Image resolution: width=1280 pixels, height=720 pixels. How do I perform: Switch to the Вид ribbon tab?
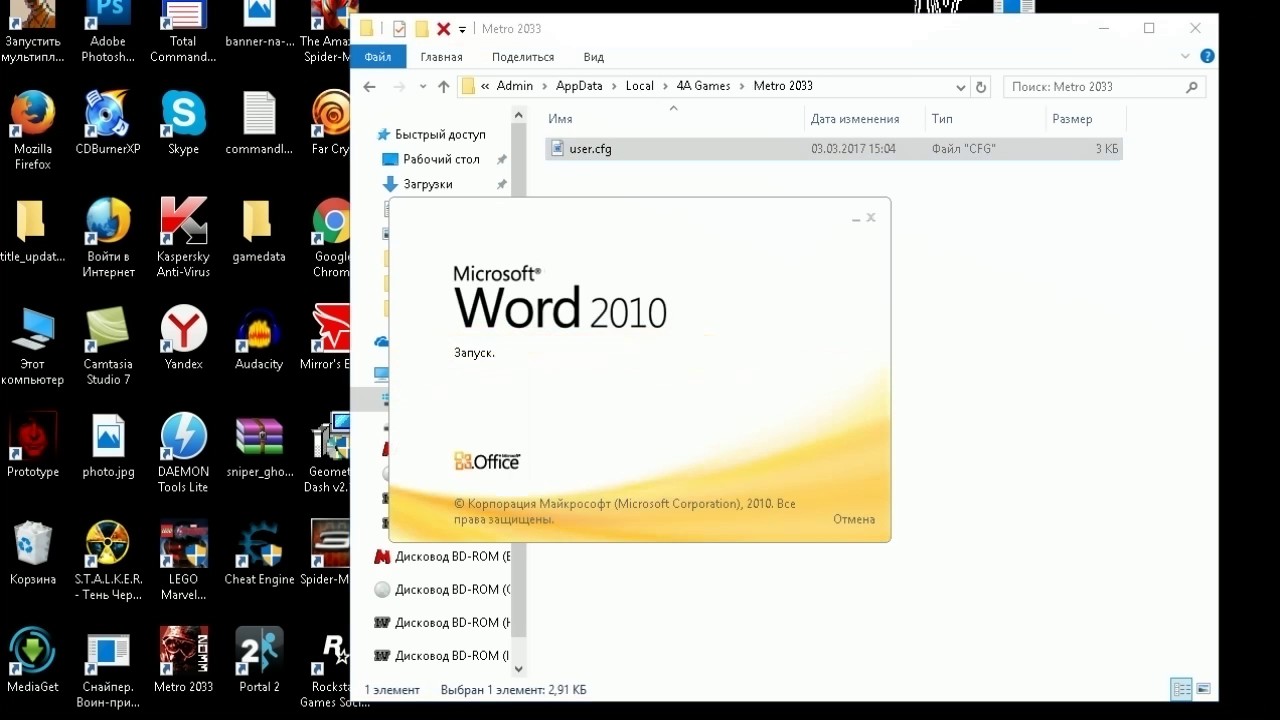pos(594,57)
